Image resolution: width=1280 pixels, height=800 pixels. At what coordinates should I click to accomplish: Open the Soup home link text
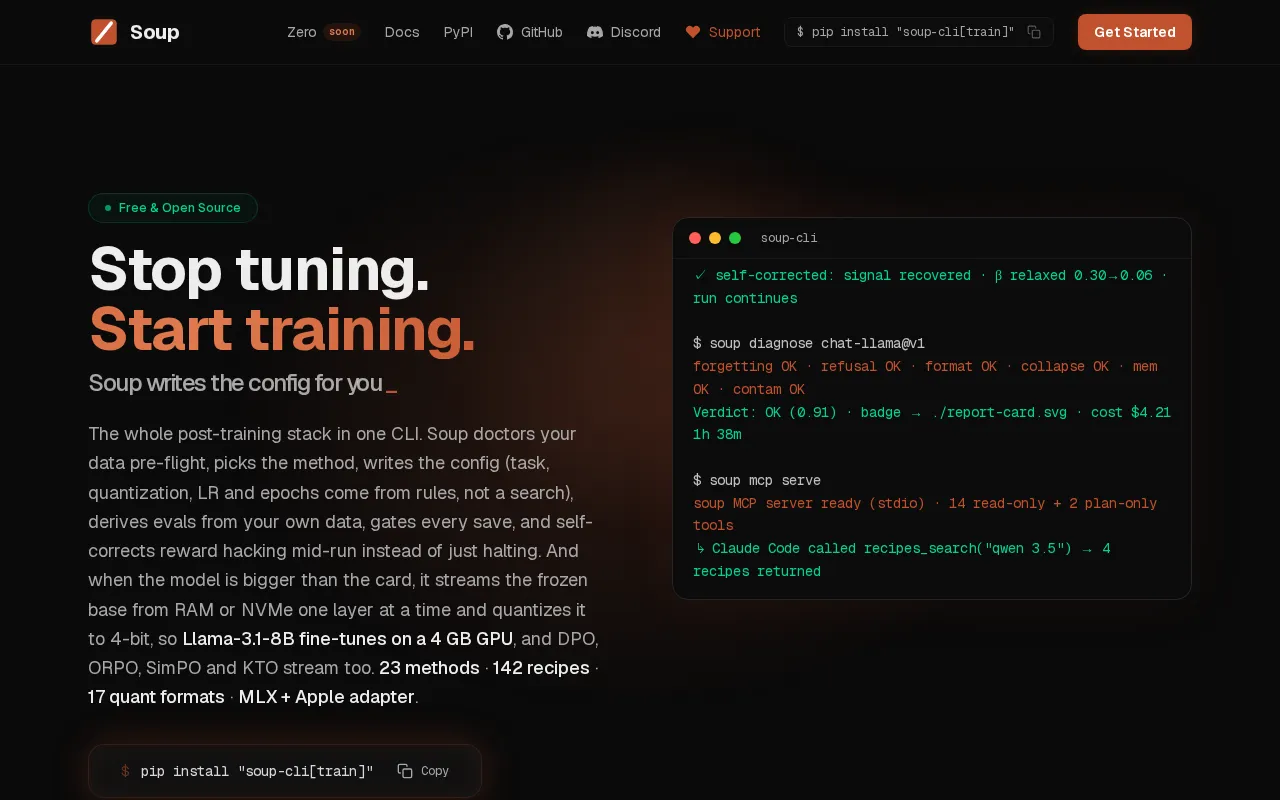pos(154,32)
